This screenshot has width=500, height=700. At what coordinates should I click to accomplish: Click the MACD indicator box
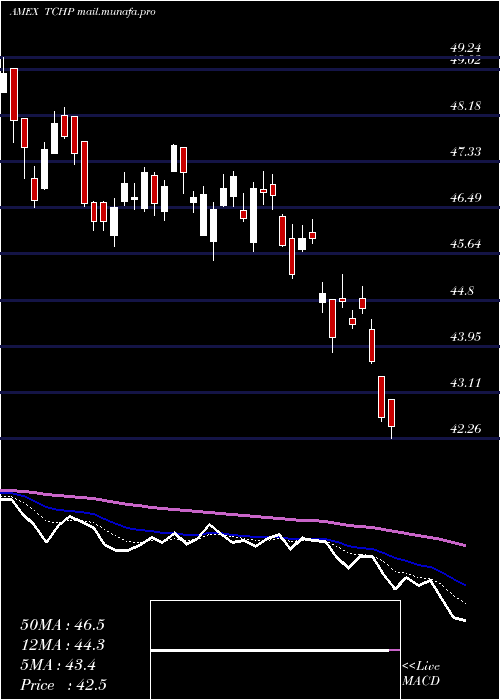275,650
